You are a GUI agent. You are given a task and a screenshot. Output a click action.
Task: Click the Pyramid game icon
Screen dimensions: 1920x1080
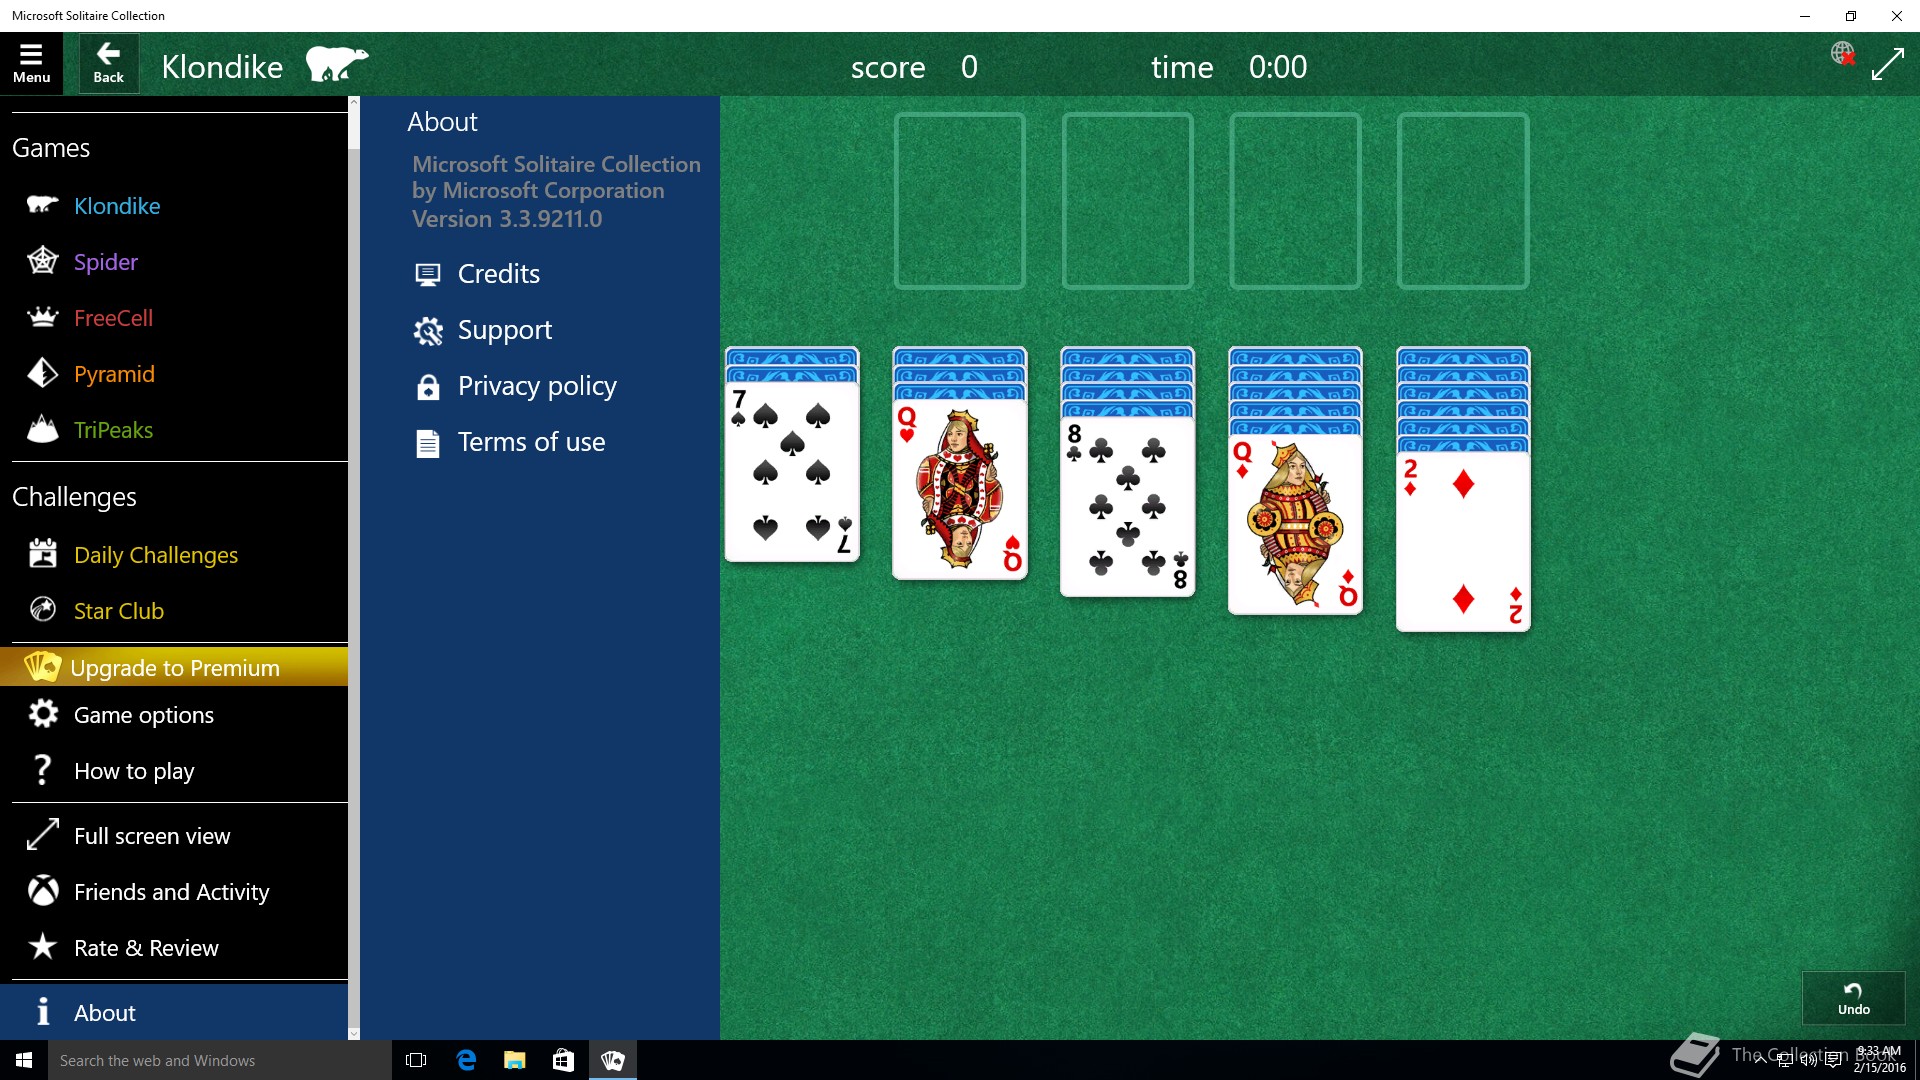pyautogui.click(x=43, y=373)
